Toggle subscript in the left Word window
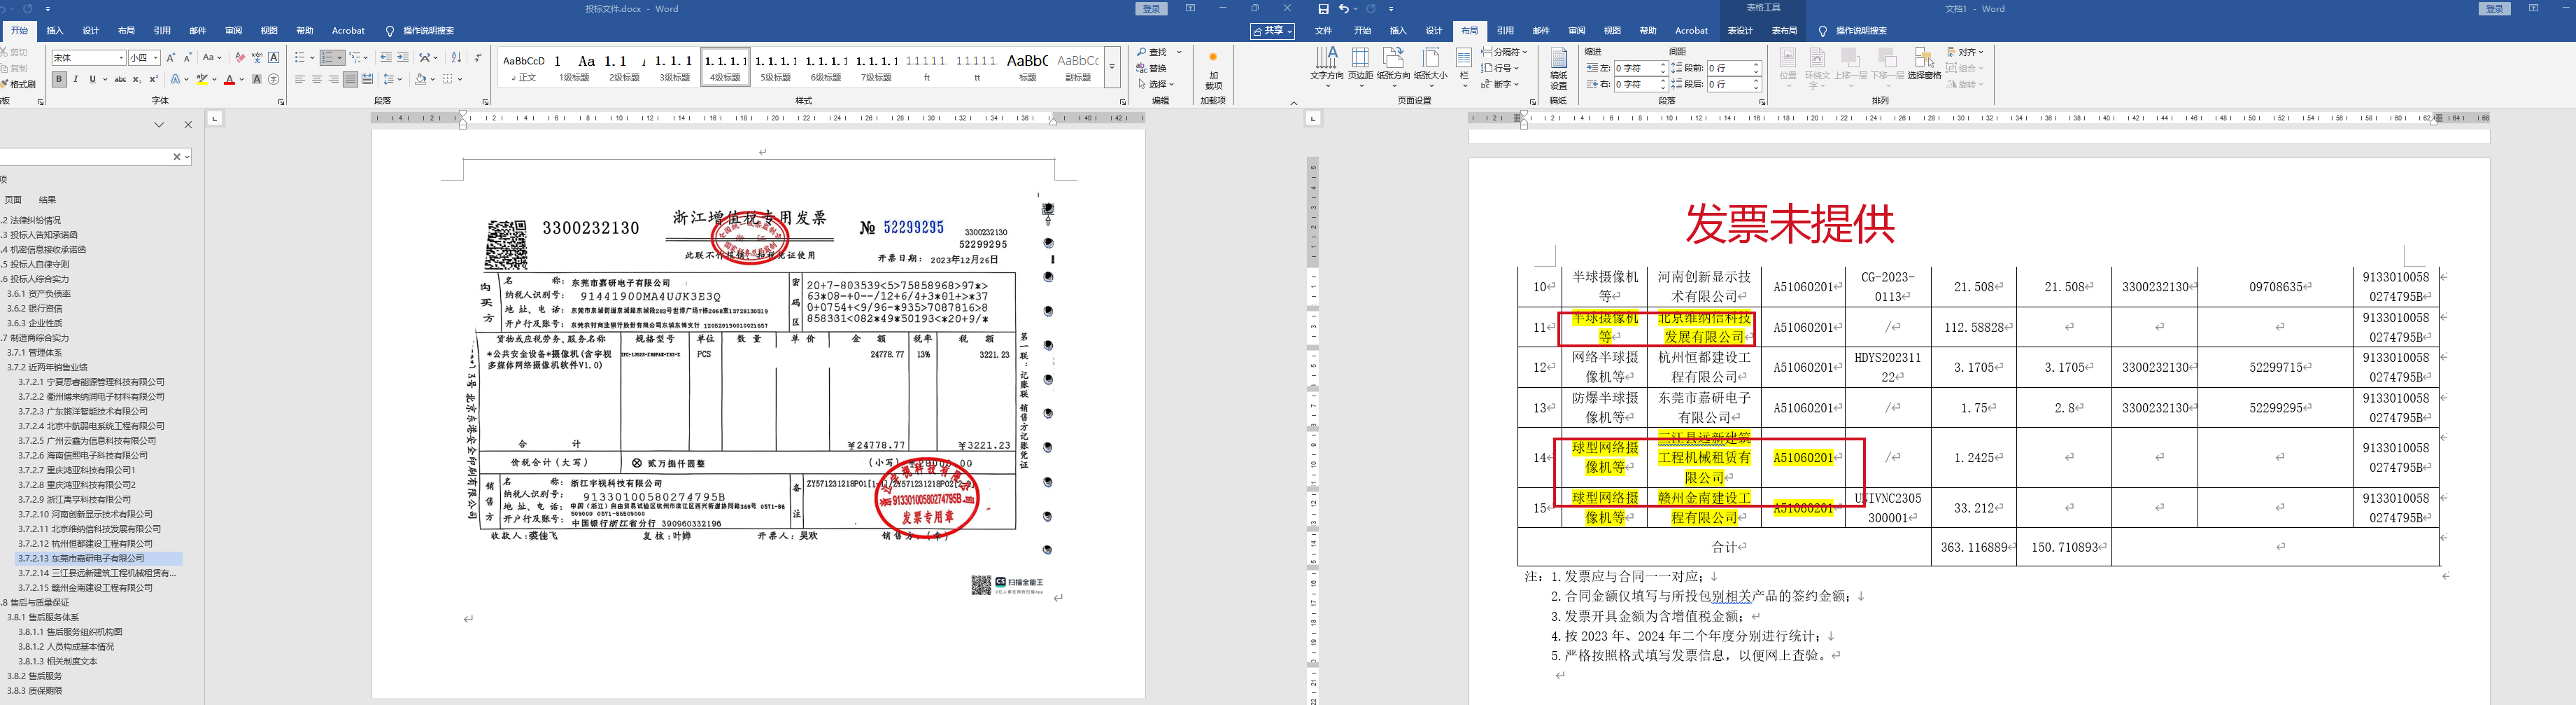This screenshot has height=705, width=2576. click(138, 79)
